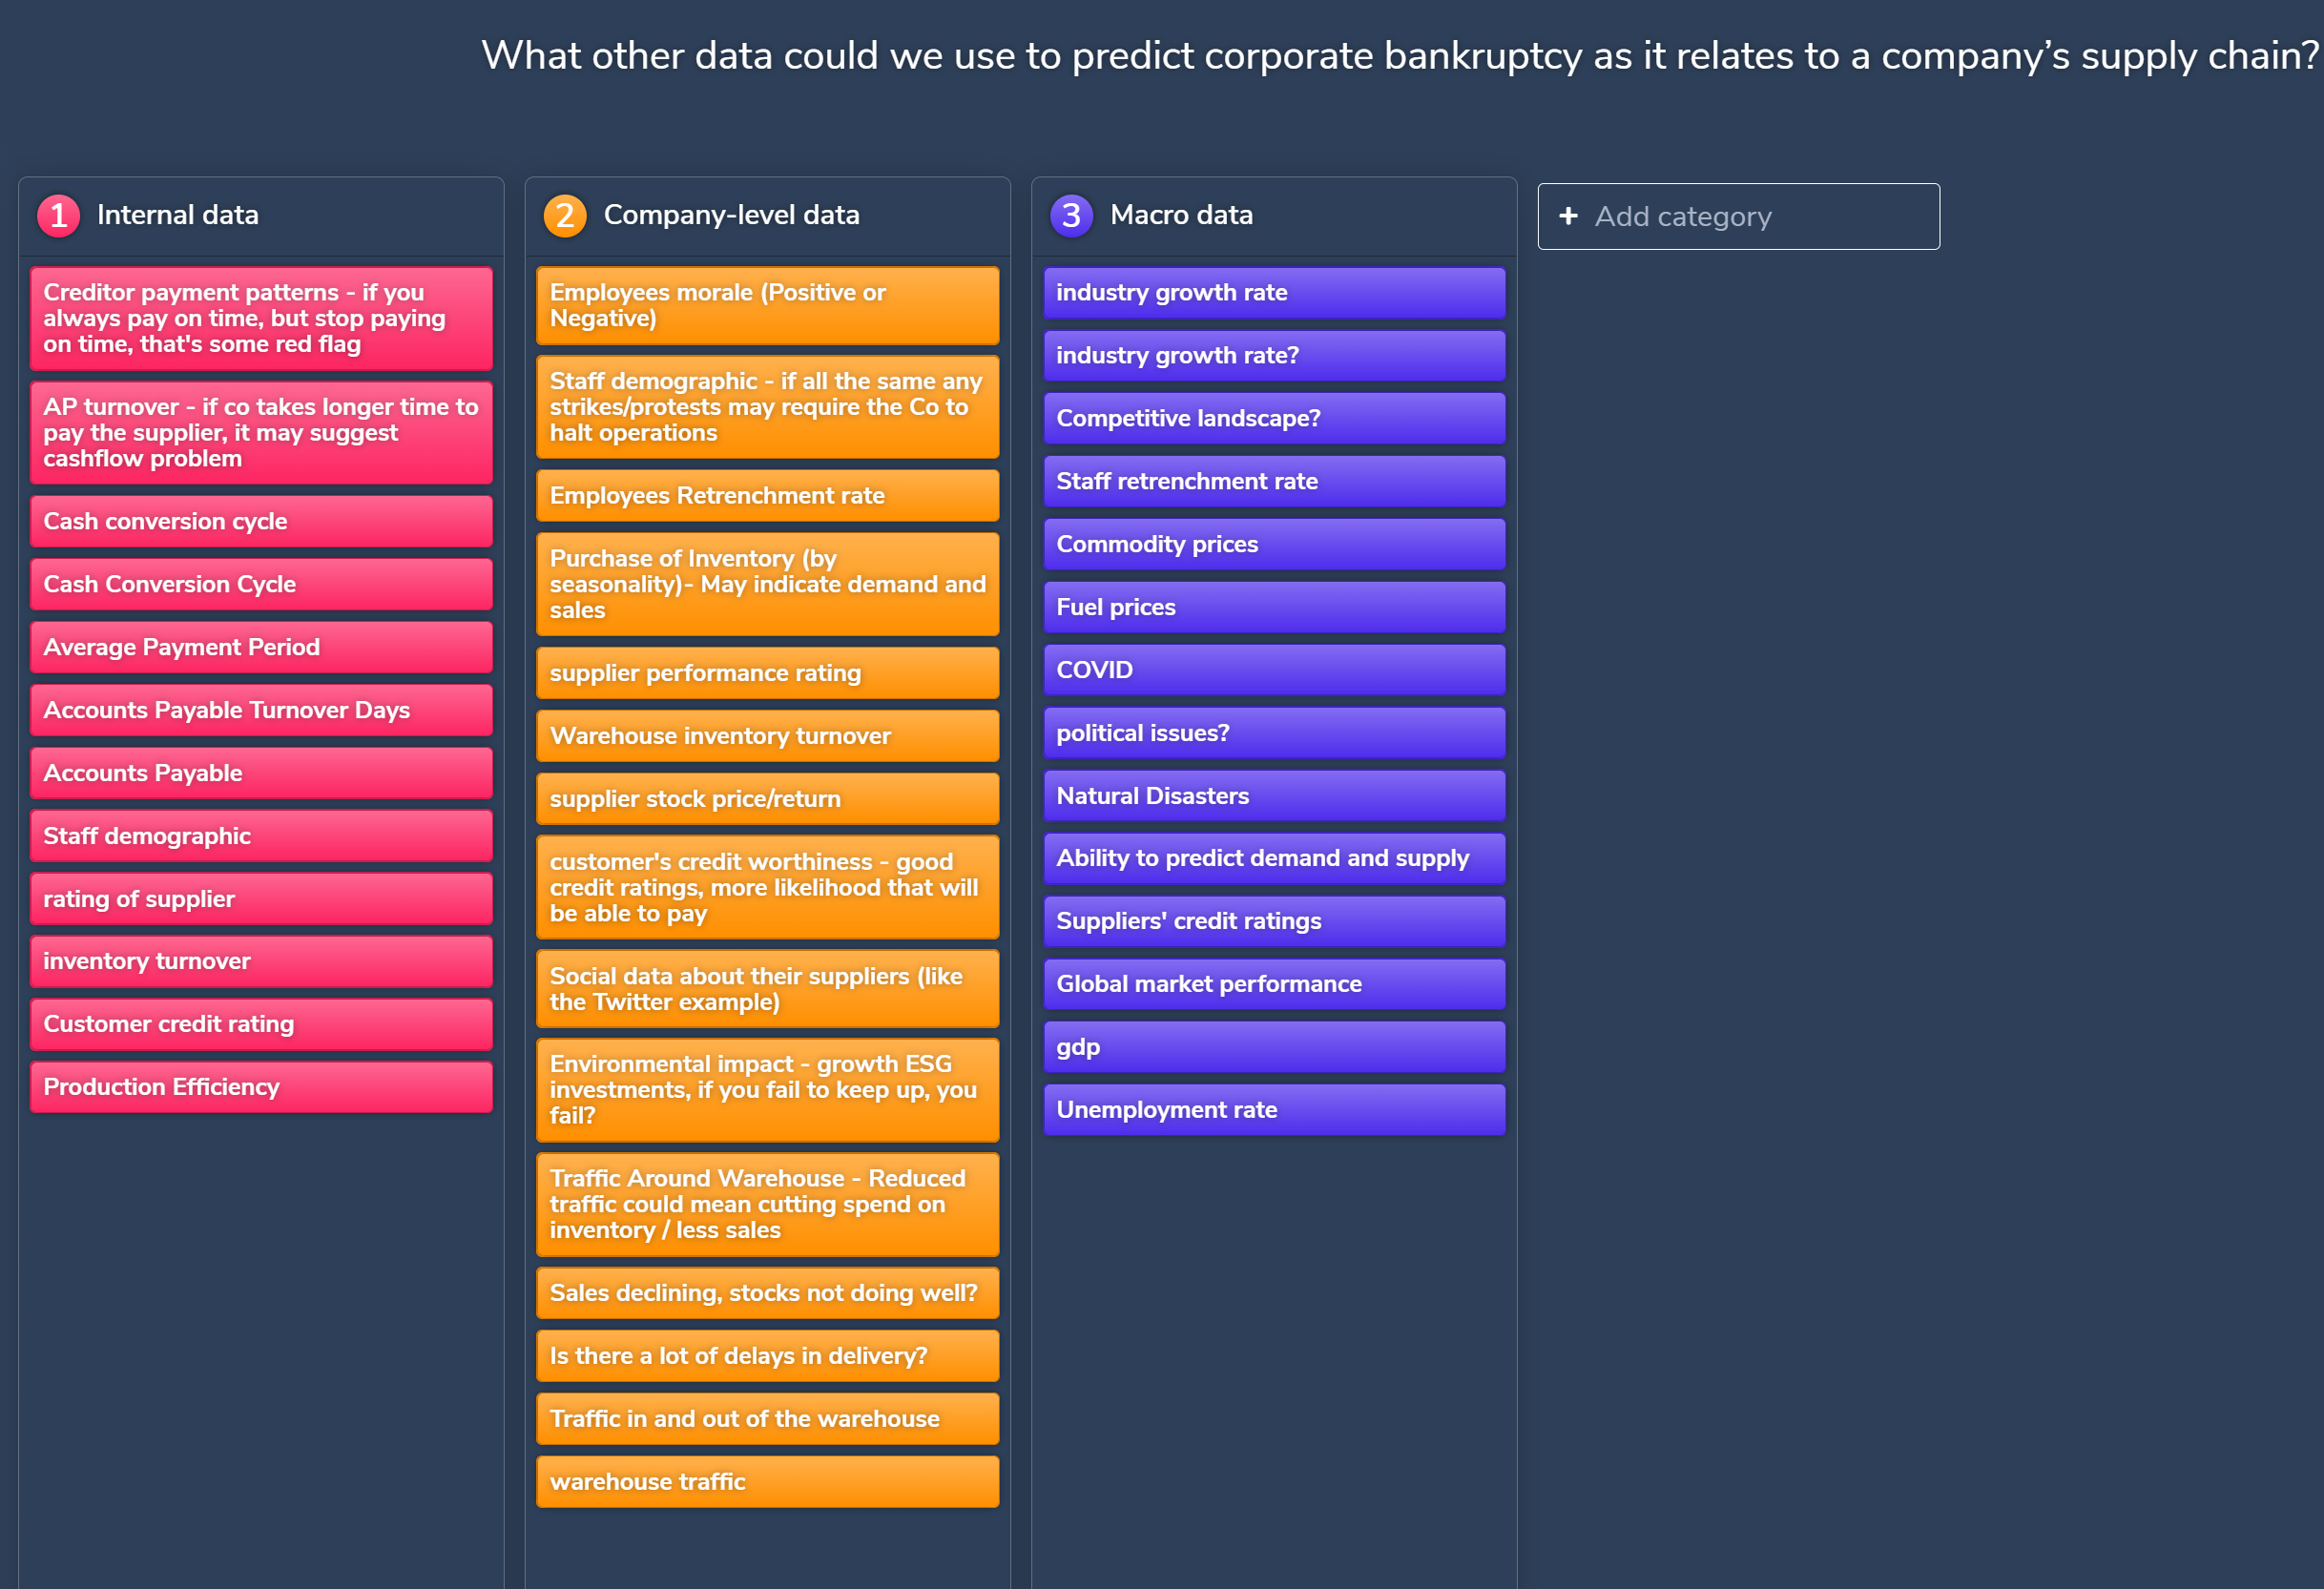Image resolution: width=2324 pixels, height=1589 pixels.
Task: Select the Company-level data category title
Action: point(731,215)
